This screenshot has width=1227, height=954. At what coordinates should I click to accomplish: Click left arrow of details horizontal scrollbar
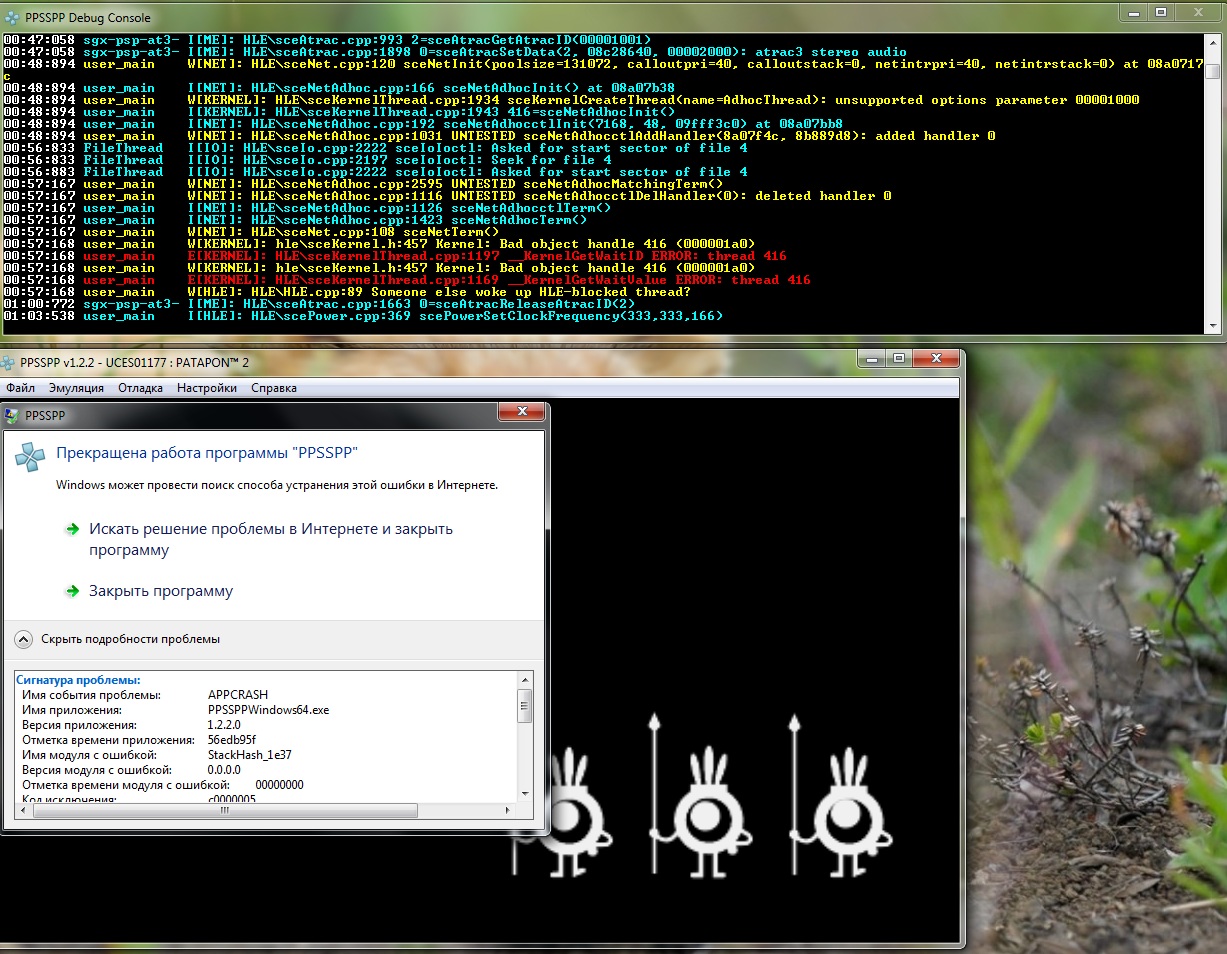coord(25,811)
